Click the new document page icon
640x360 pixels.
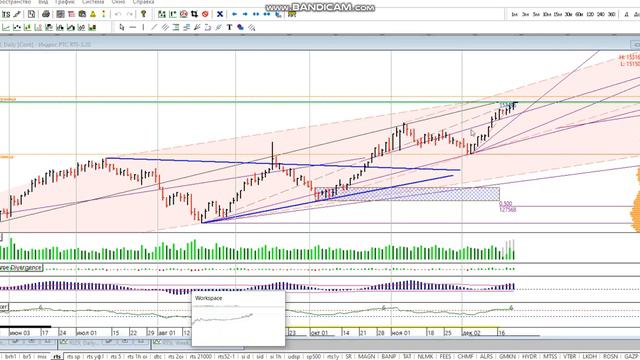pyautogui.click(x=31, y=14)
